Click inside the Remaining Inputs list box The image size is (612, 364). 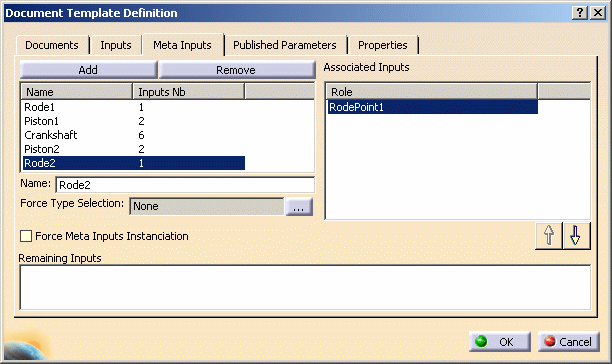305,288
